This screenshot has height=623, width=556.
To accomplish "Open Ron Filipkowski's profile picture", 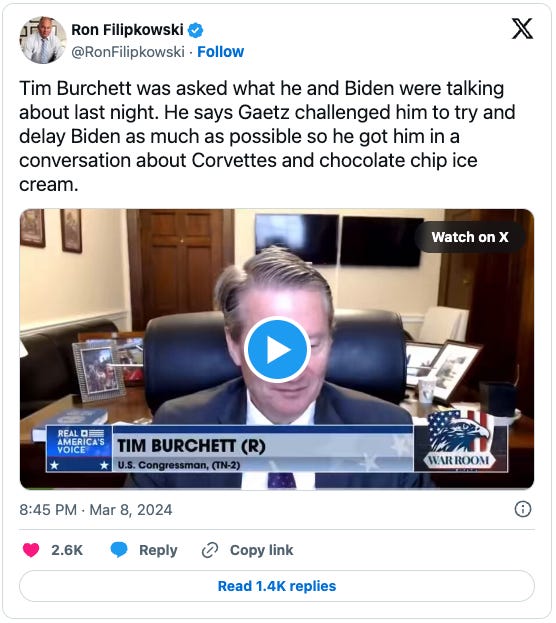I will click(x=43, y=40).
